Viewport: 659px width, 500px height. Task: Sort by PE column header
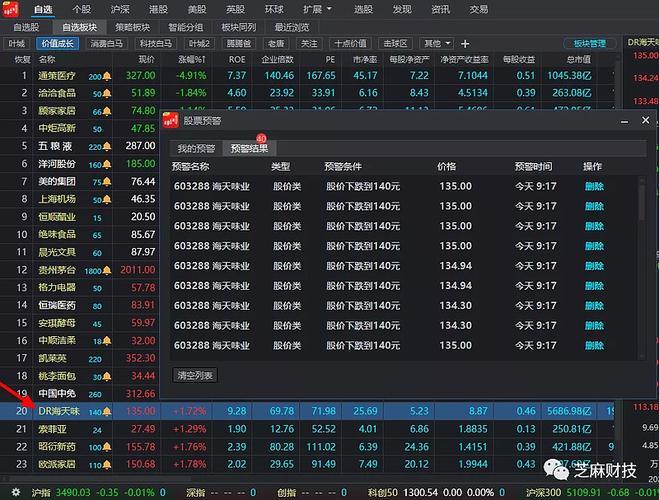coord(330,60)
